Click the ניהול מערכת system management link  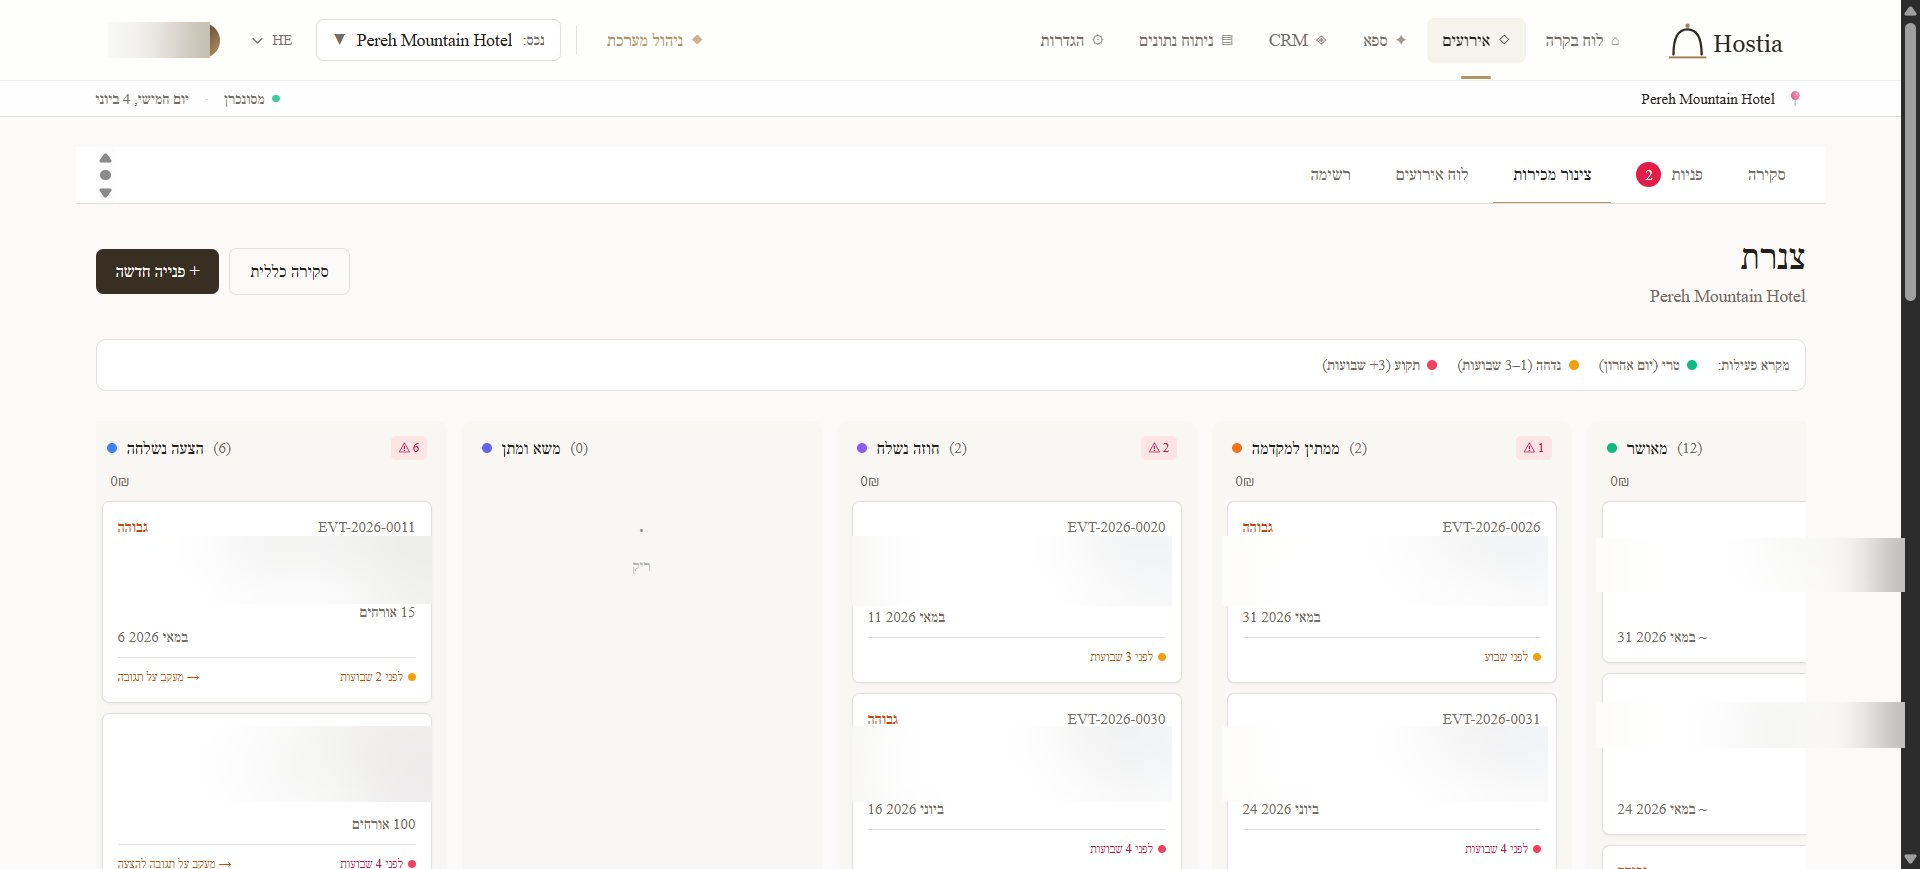tap(654, 40)
